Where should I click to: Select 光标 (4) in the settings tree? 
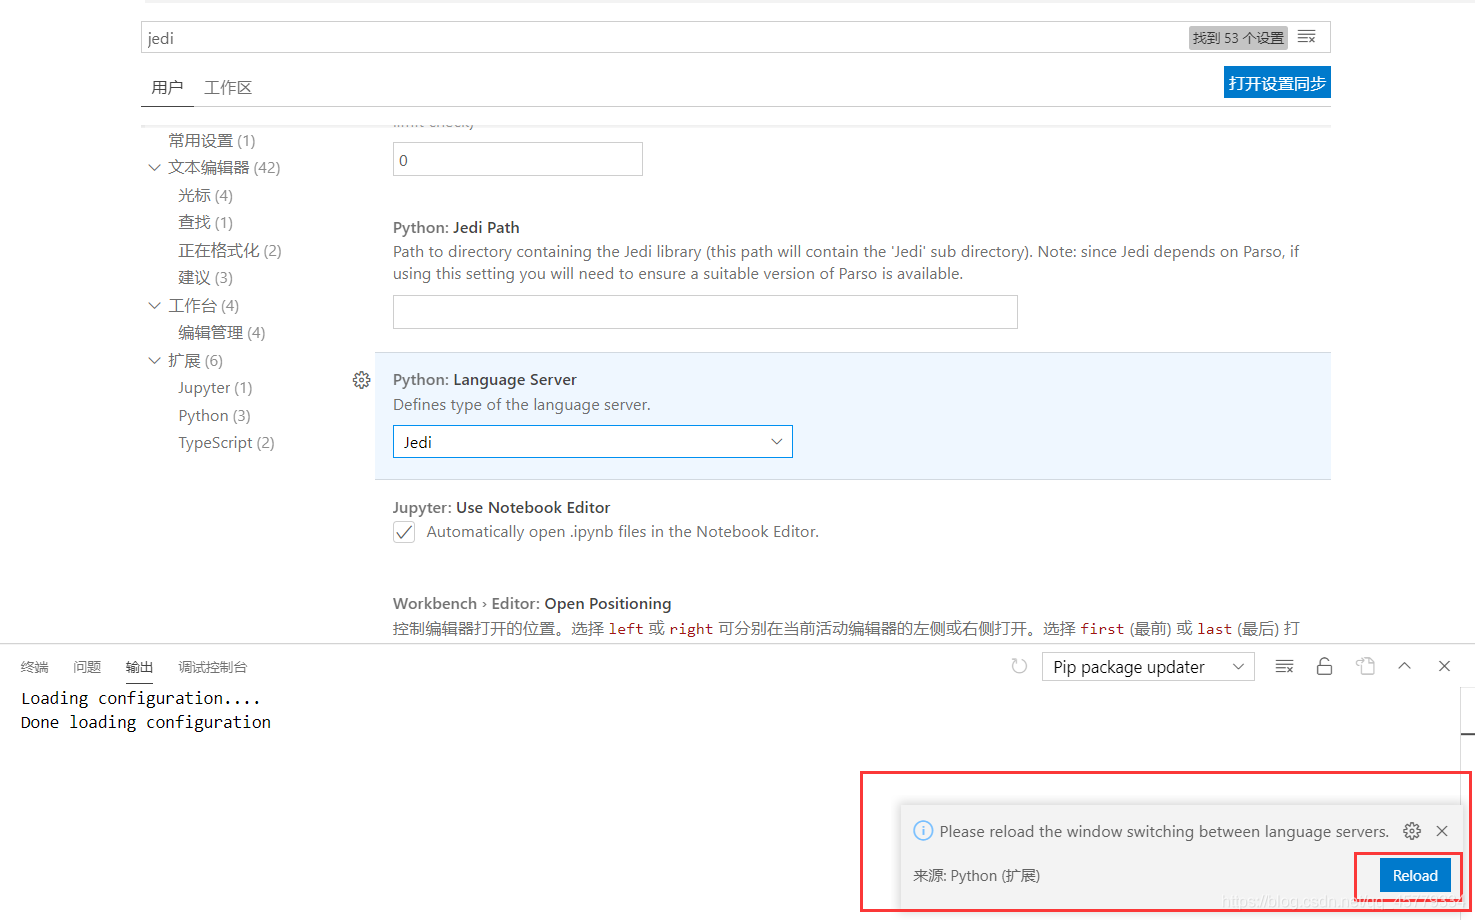pos(205,196)
